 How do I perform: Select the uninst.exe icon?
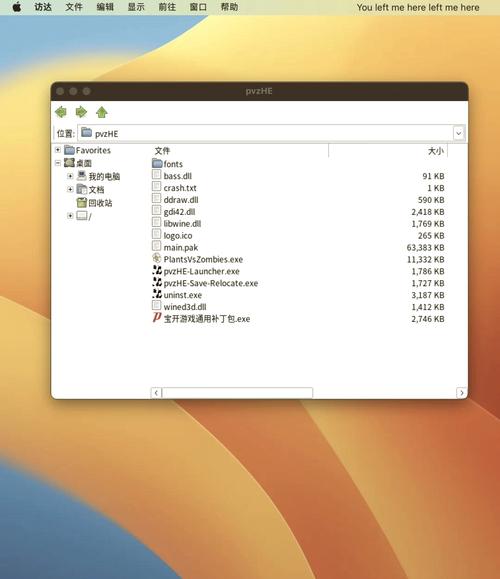pos(157,294)
